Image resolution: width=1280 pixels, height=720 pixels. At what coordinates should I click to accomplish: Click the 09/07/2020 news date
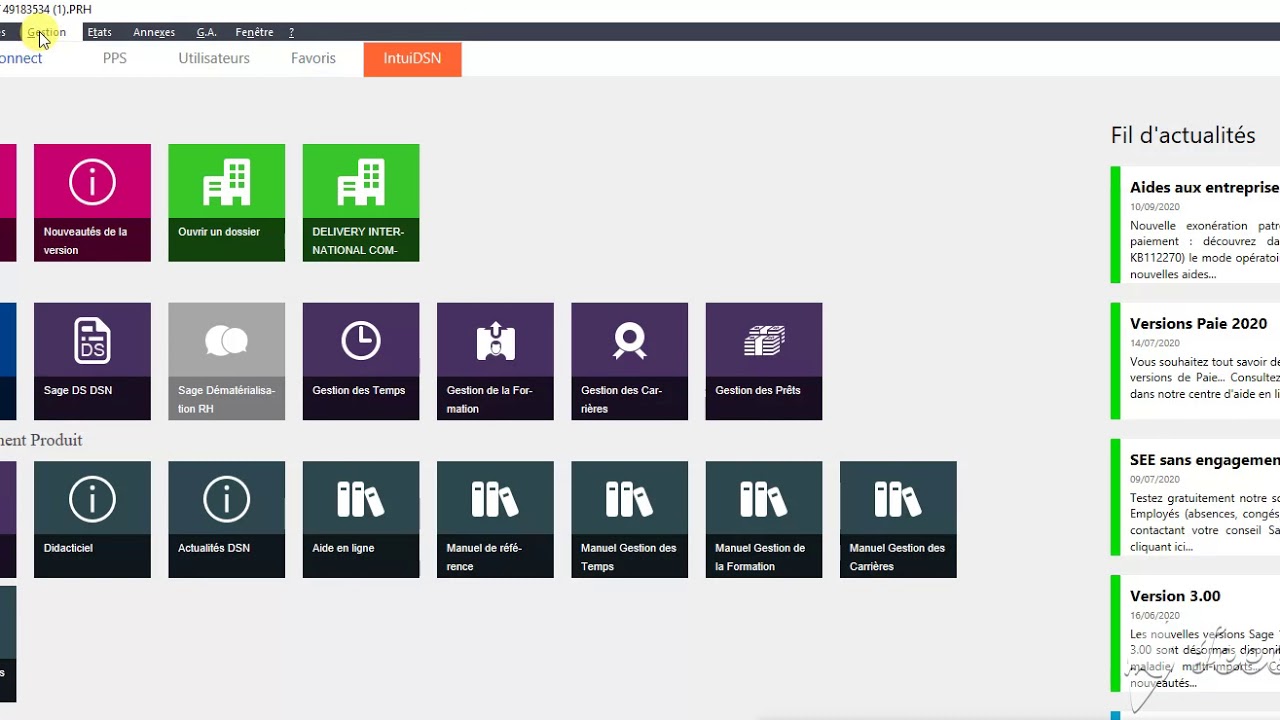tap(1155, 480)
